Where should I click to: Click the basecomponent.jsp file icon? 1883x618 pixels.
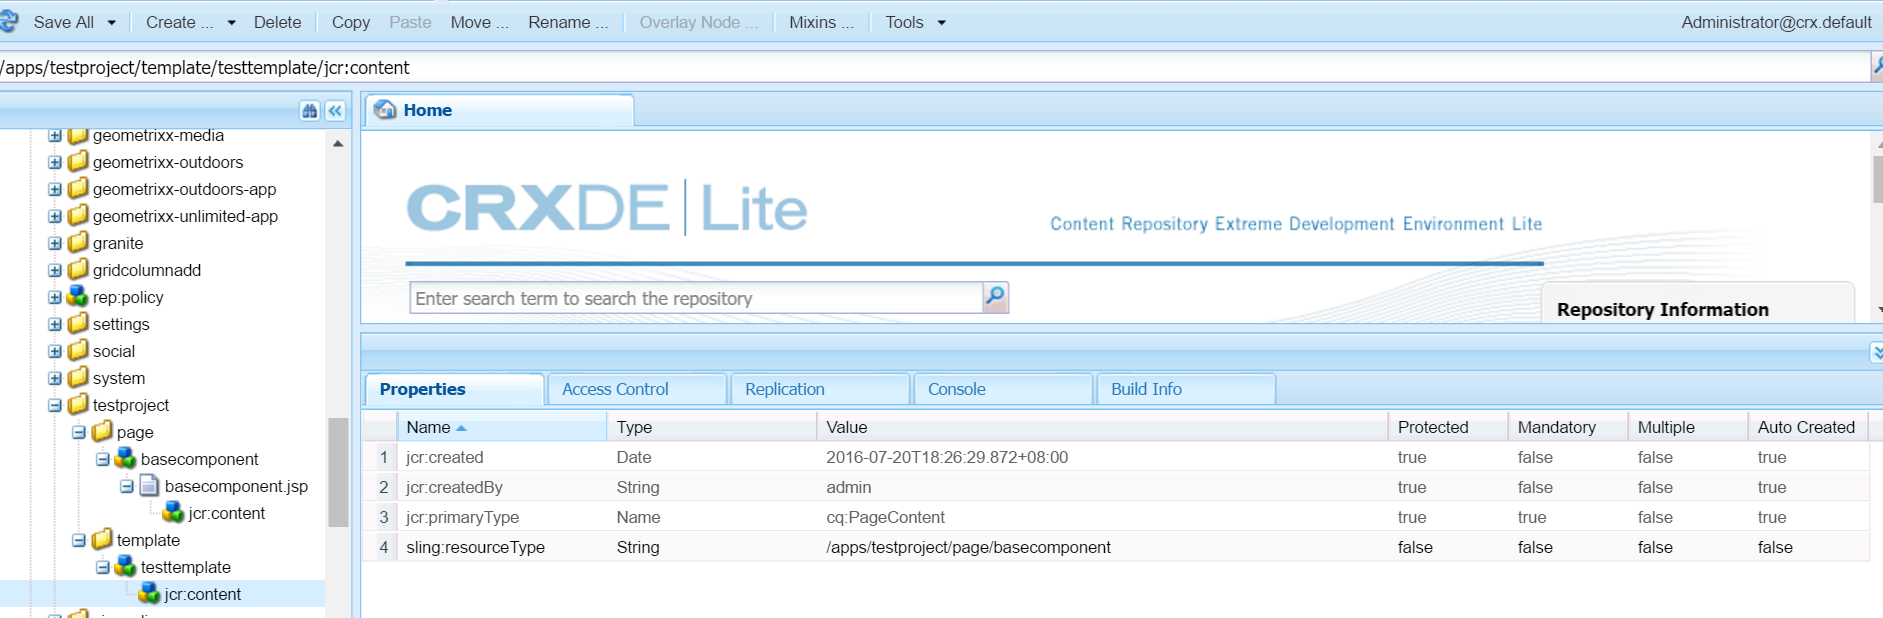[x=150, y=485]
